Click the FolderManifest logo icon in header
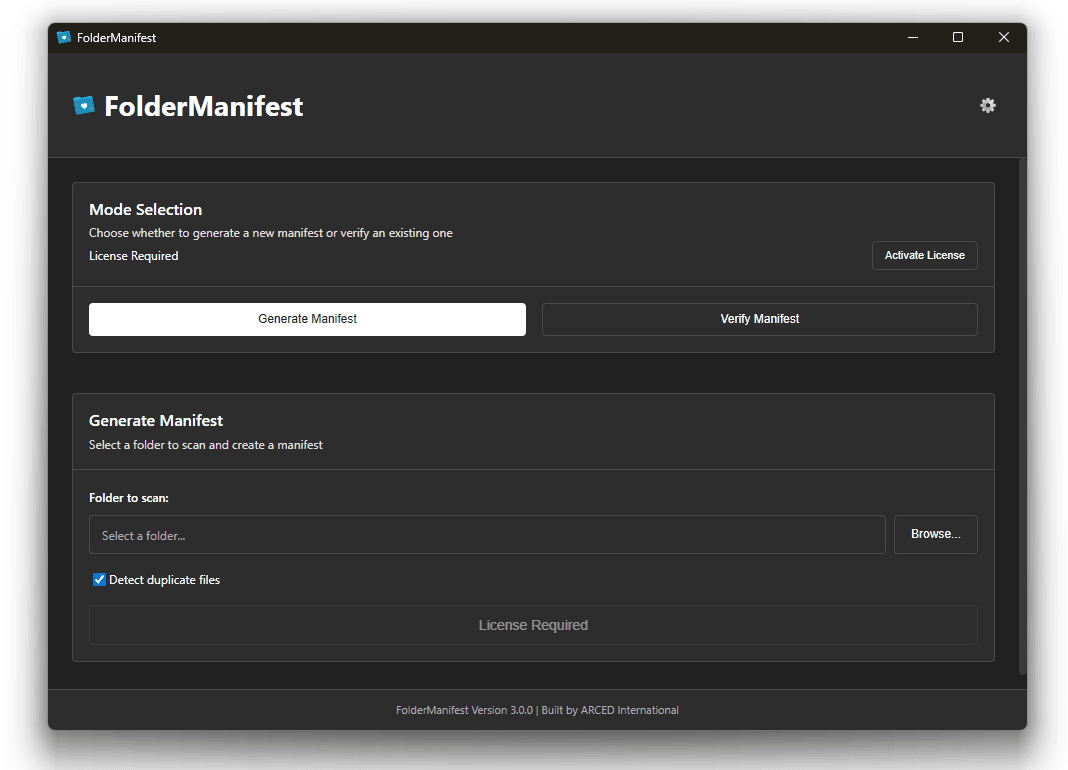1068x770 pixels. tap(84, 105)
